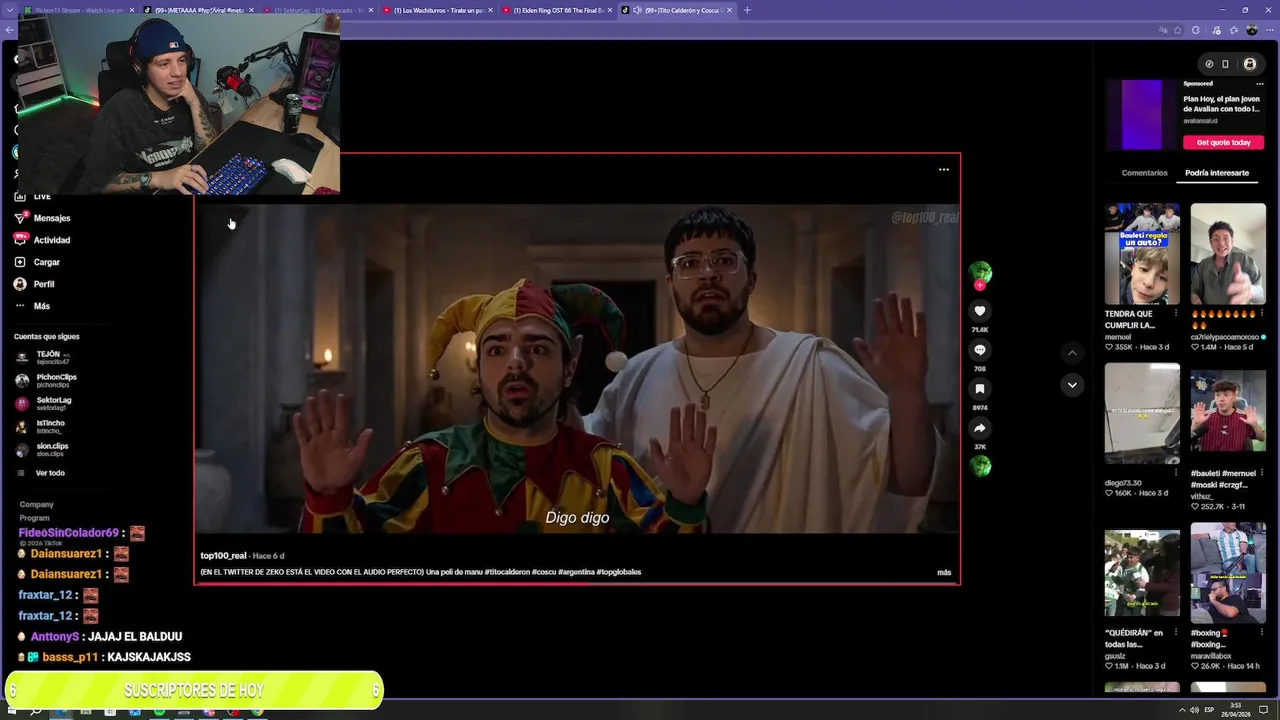Switch to the SektorLag El Equivocado browser tab
This screenshot has height=720, width=1280.
point(318,10)
